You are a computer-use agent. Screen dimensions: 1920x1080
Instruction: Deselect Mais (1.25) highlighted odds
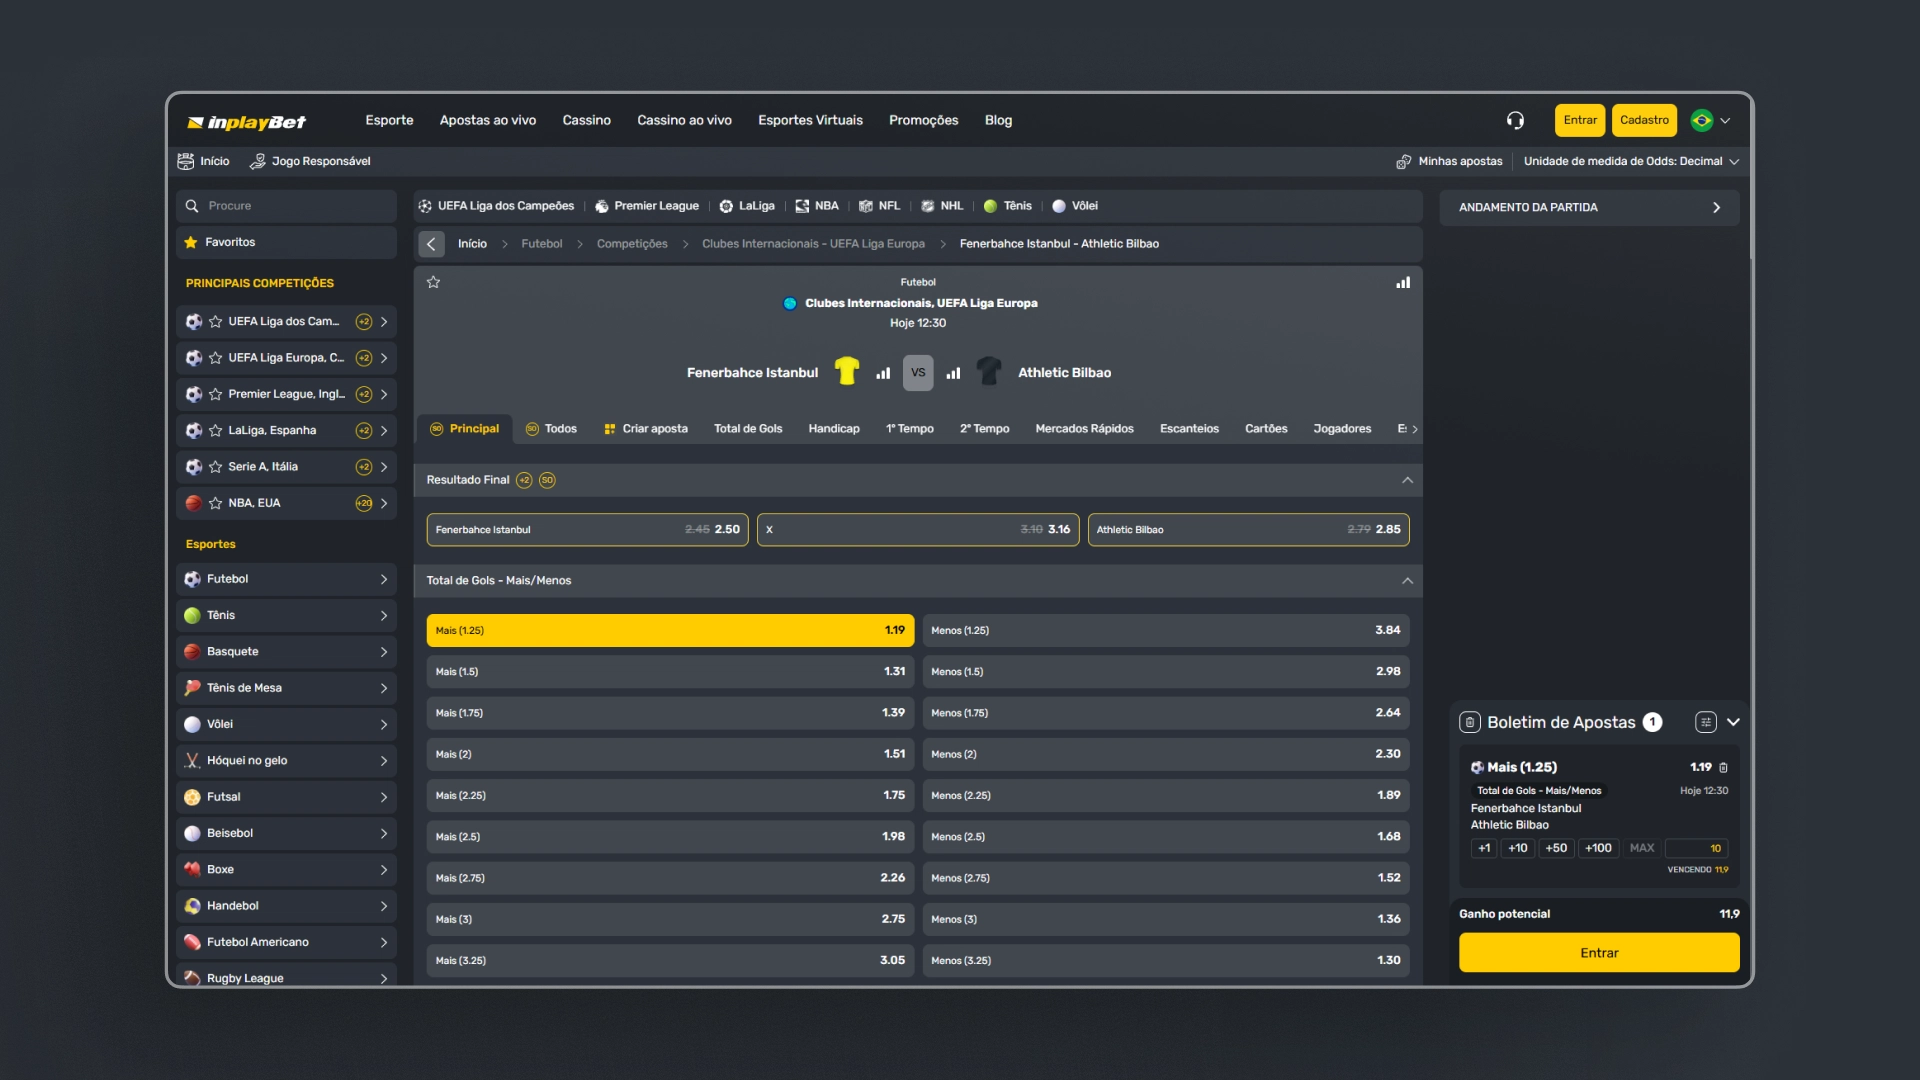(x=670, y=631)
